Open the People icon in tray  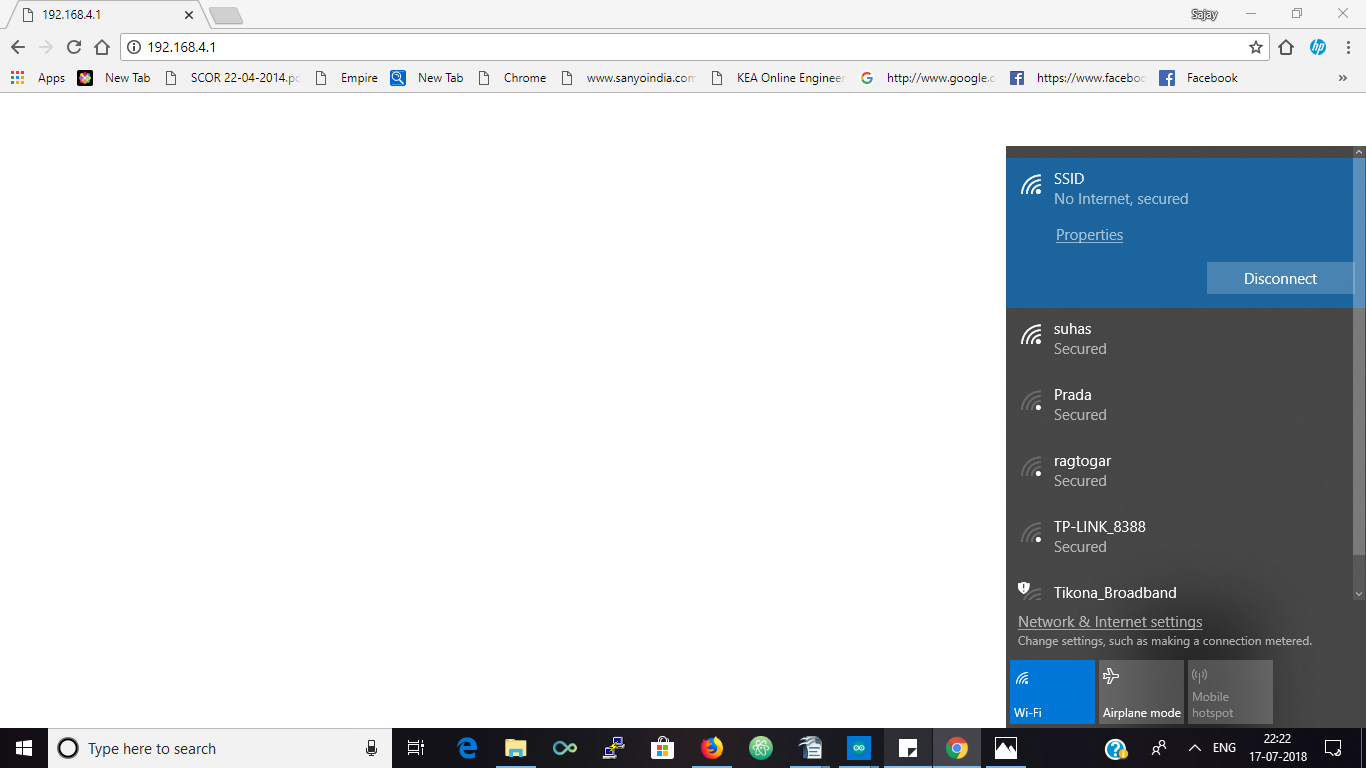(x=1159, y=748)
